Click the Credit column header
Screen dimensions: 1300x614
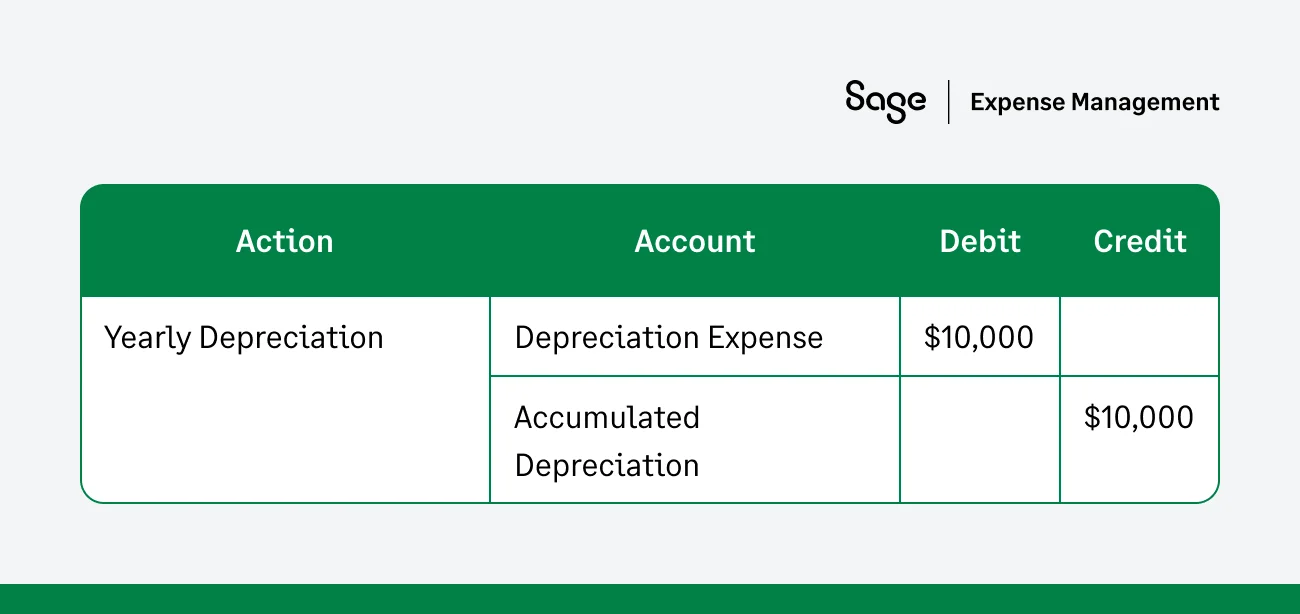tap(1140, 241)
